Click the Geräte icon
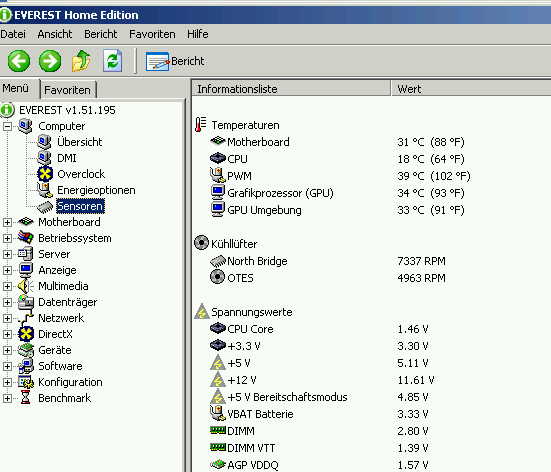The height and width of the screenshot is (472, 551). tap(26, 350)
